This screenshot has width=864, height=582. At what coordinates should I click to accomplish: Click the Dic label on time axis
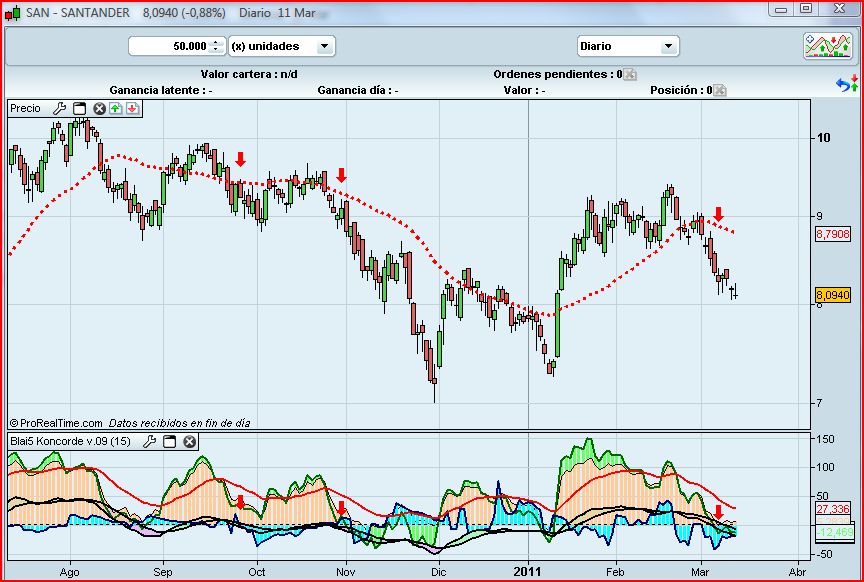[x=439, y=572]
